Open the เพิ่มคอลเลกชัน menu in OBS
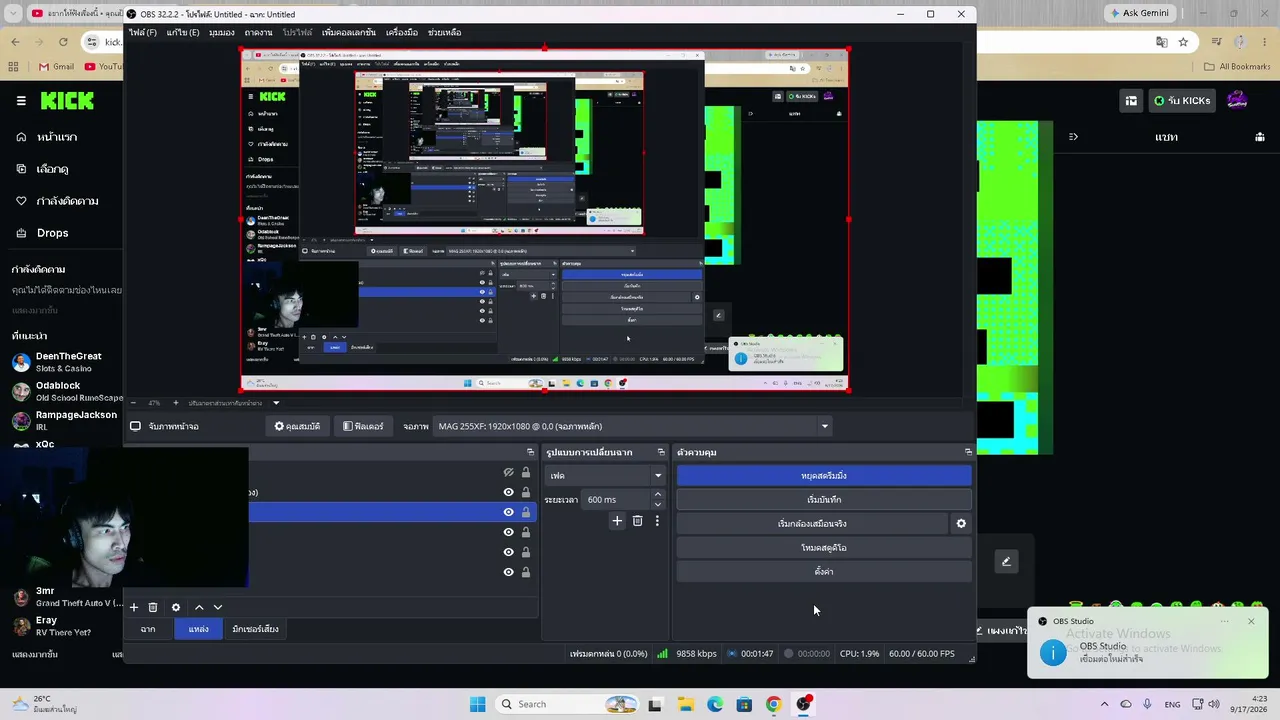This screenshot has width=1280, height=720. point(349,32)
